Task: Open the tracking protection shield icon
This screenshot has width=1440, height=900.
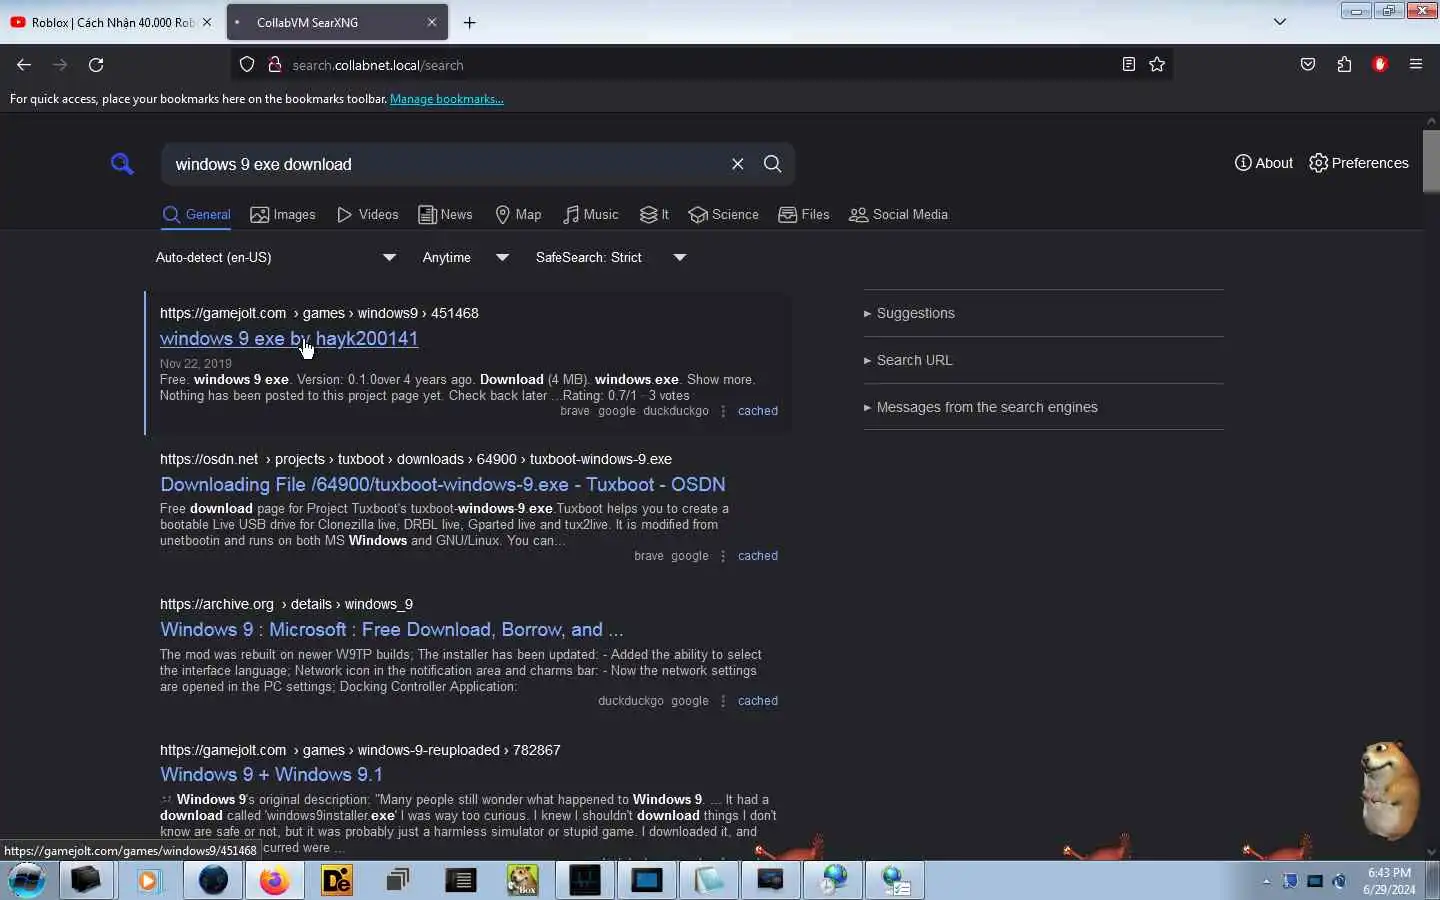Action: click(x=247, y=65)
